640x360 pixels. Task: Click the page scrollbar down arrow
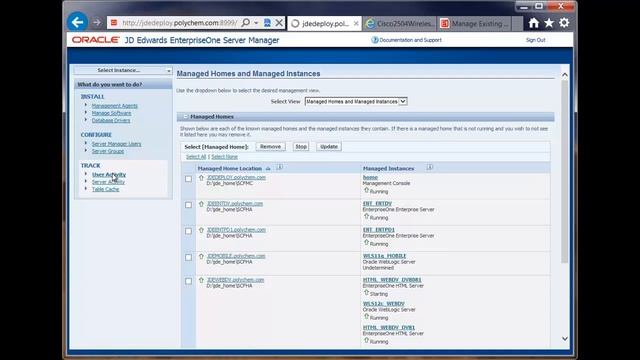coord(564,338)
